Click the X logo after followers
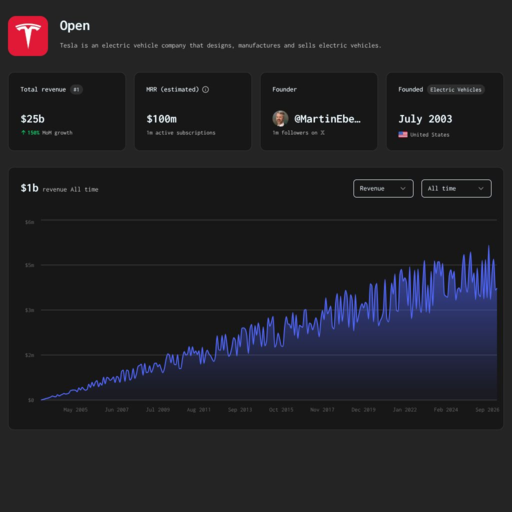The height and width of the screenshot is (512, 512). tap(322, 133)
